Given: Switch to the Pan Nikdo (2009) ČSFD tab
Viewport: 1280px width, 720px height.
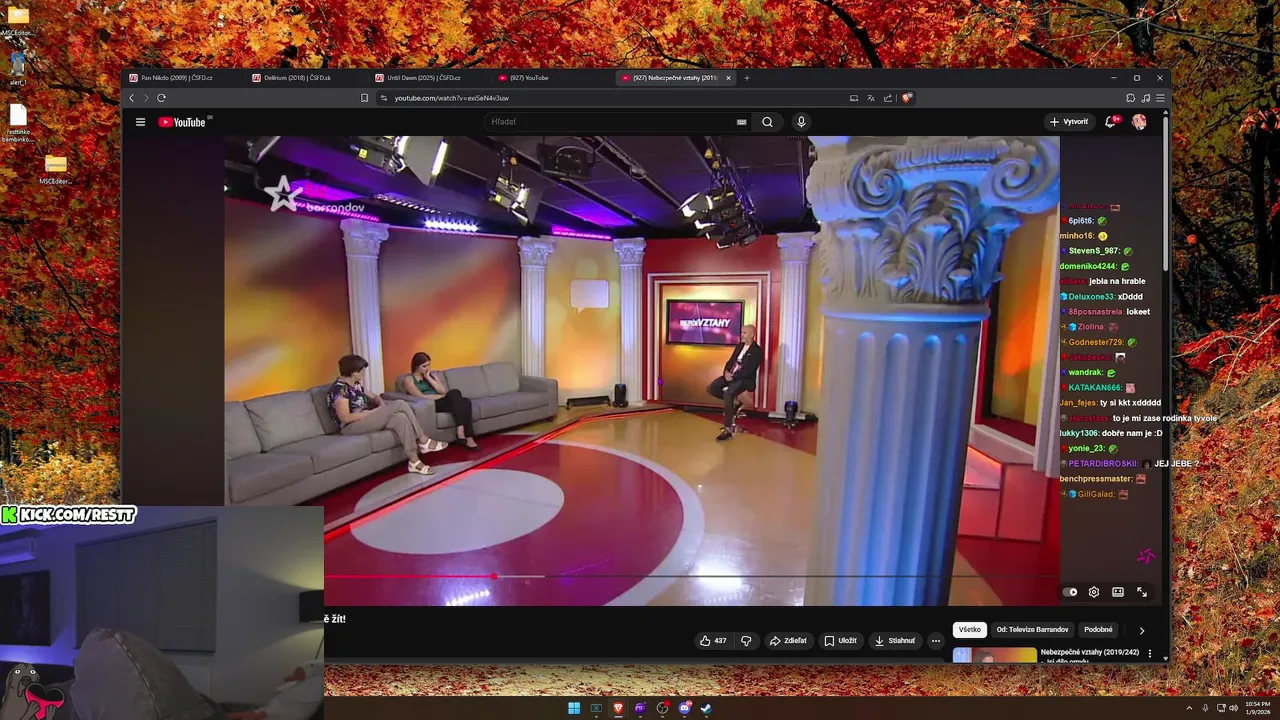Looking at the screenshot, I should (x=186, y=78).
